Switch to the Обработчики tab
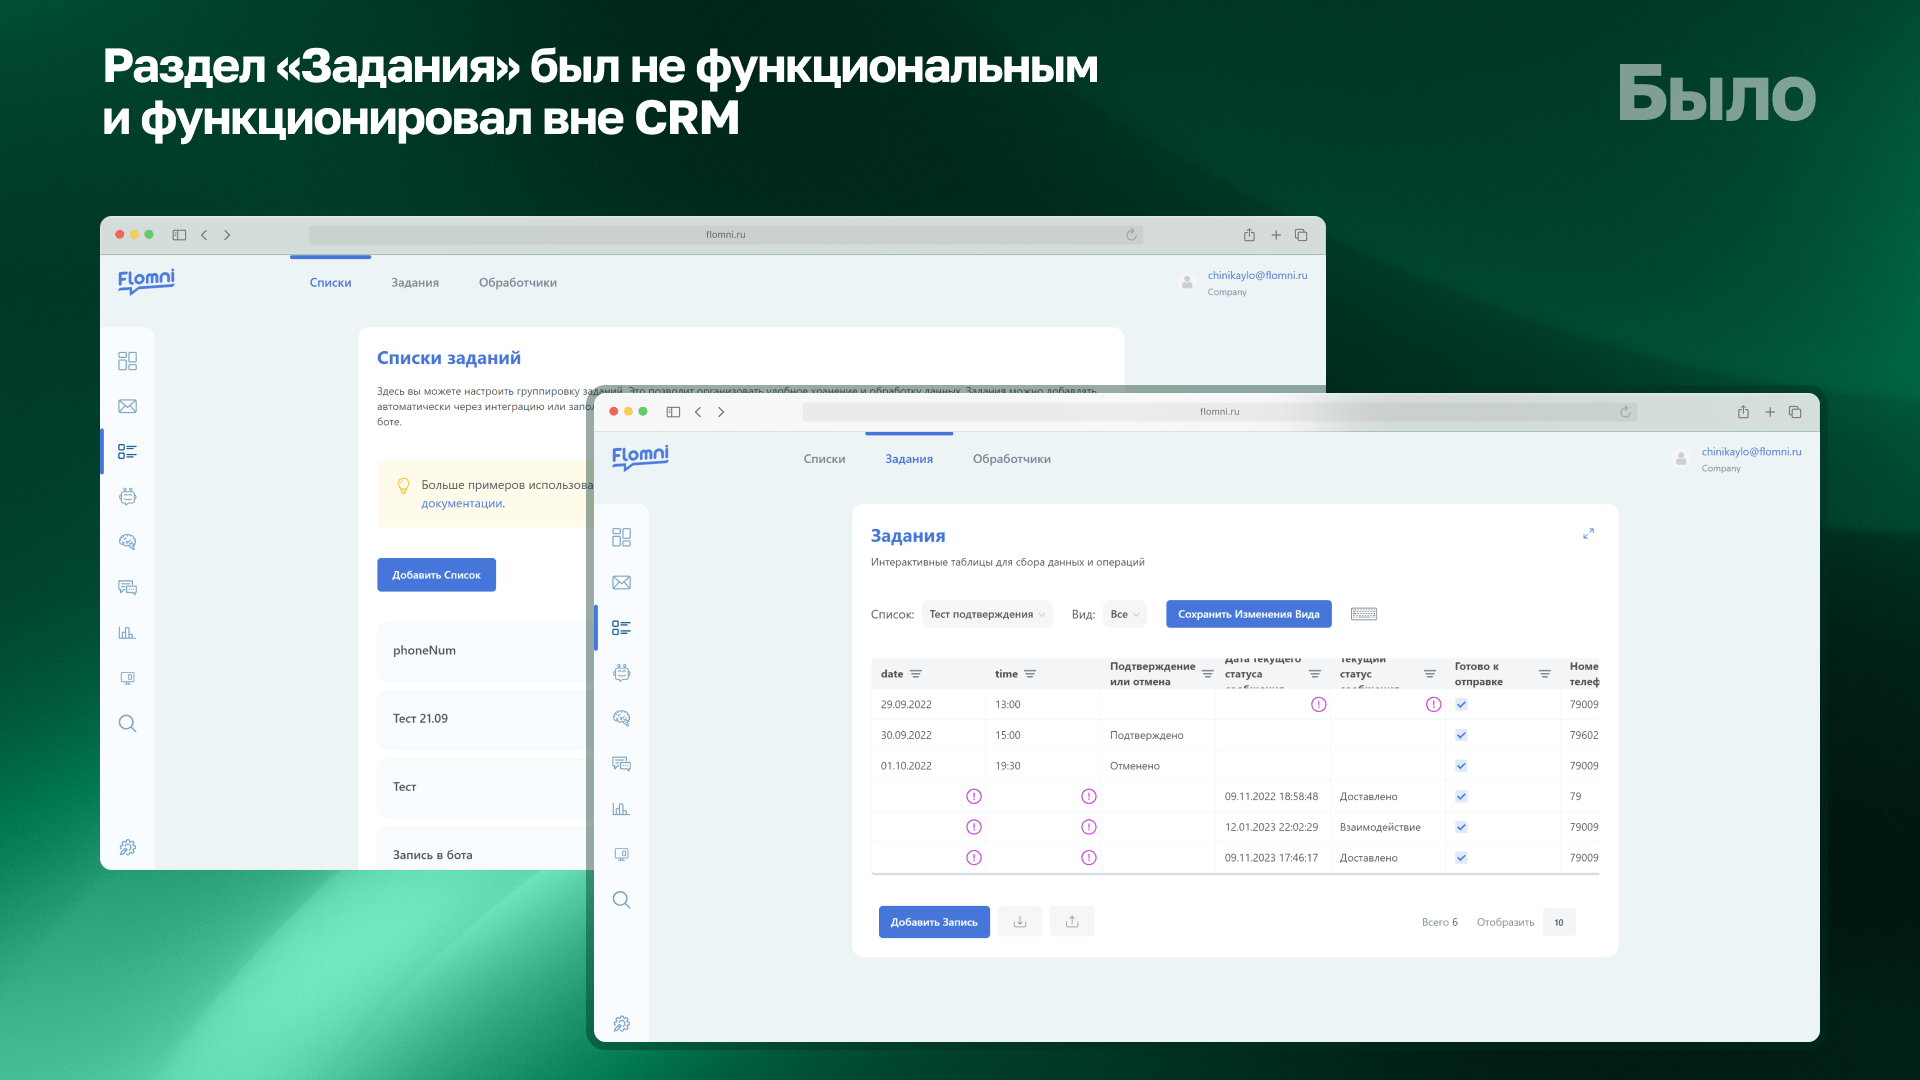 tap(1010, 459)
